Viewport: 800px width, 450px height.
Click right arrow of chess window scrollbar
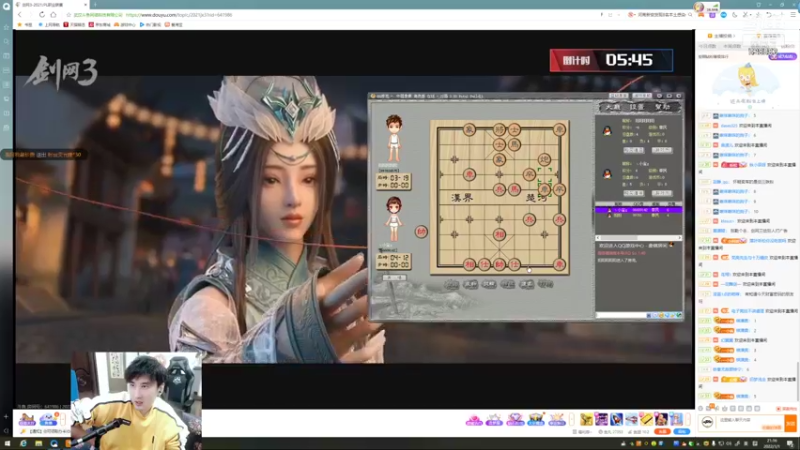680,238
